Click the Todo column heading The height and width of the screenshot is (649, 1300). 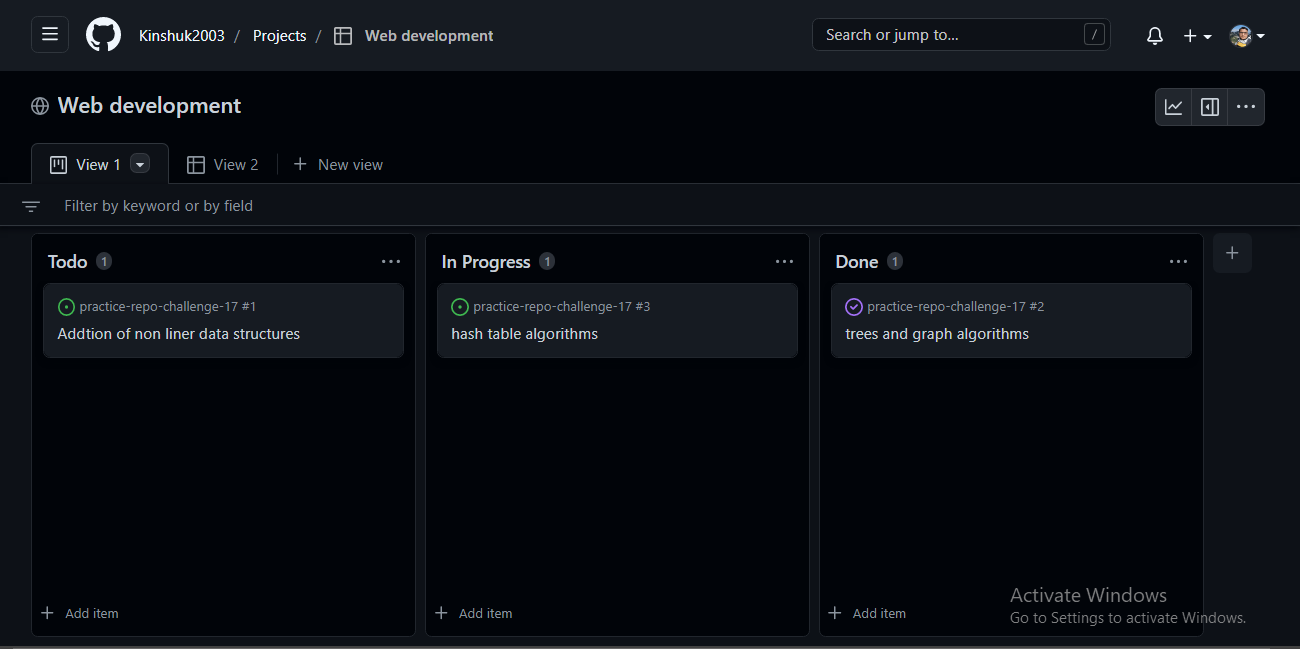68,261
